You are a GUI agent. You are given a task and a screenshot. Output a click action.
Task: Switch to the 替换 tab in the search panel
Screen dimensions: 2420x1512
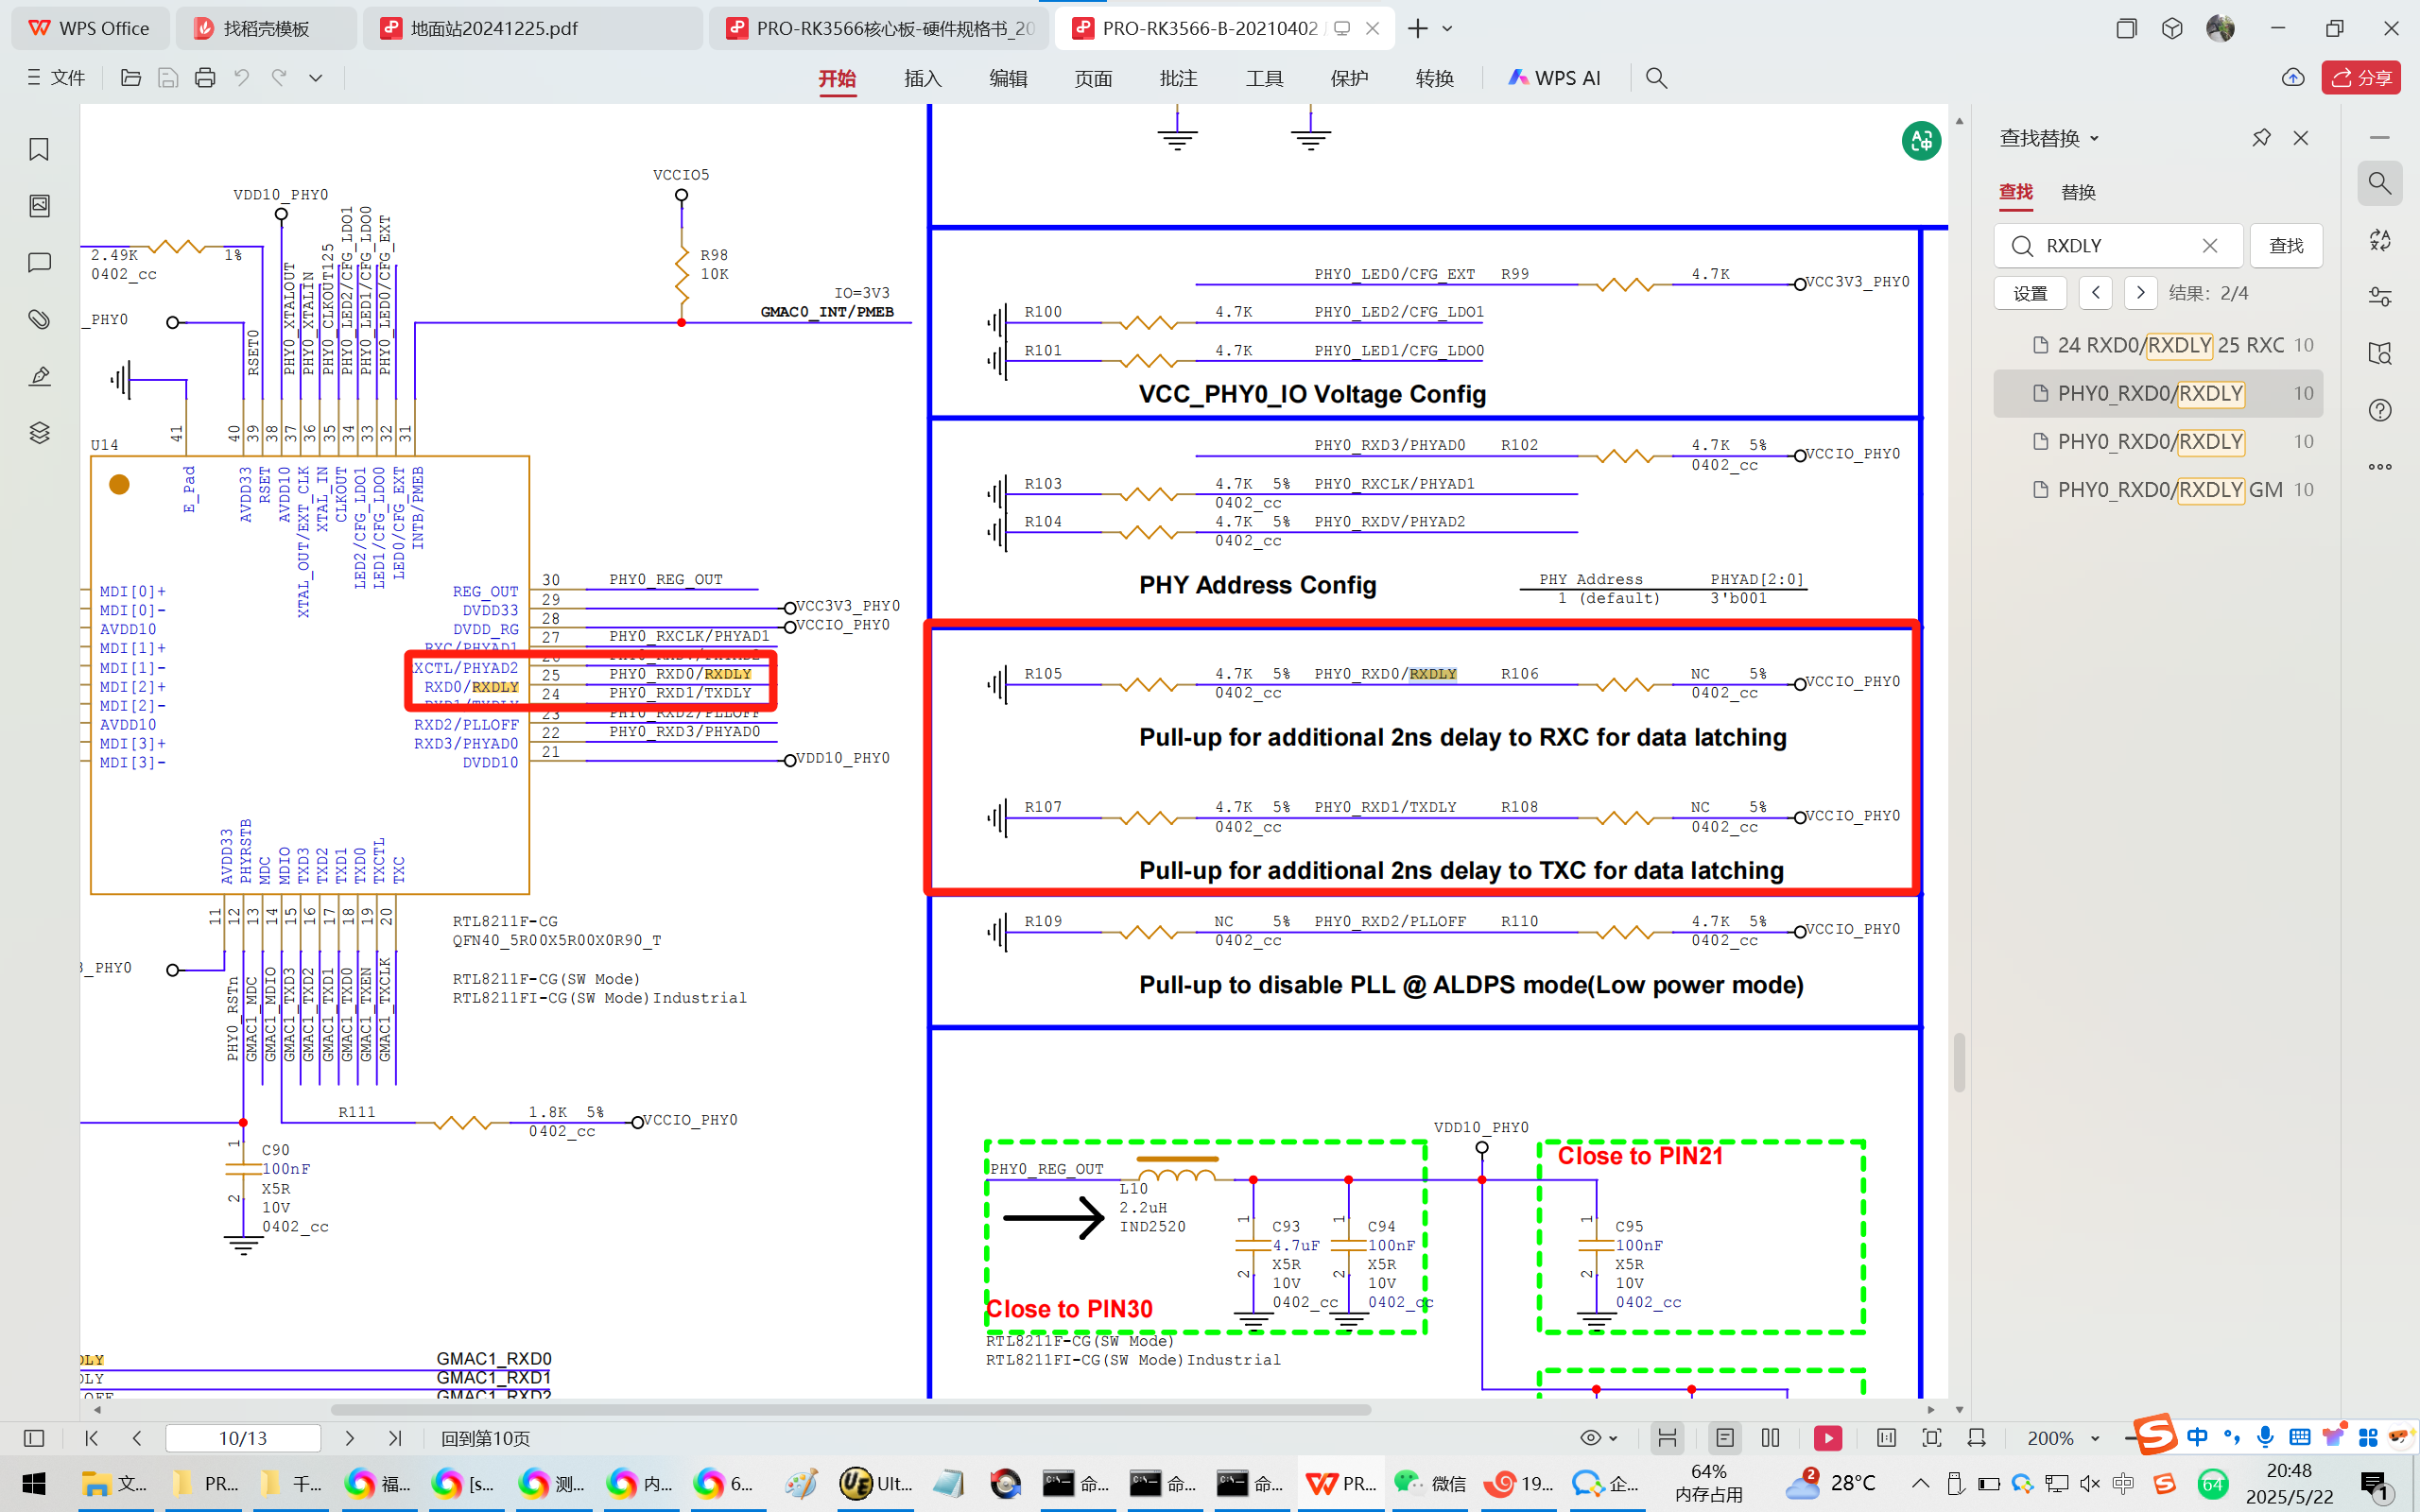point(2078,192)
